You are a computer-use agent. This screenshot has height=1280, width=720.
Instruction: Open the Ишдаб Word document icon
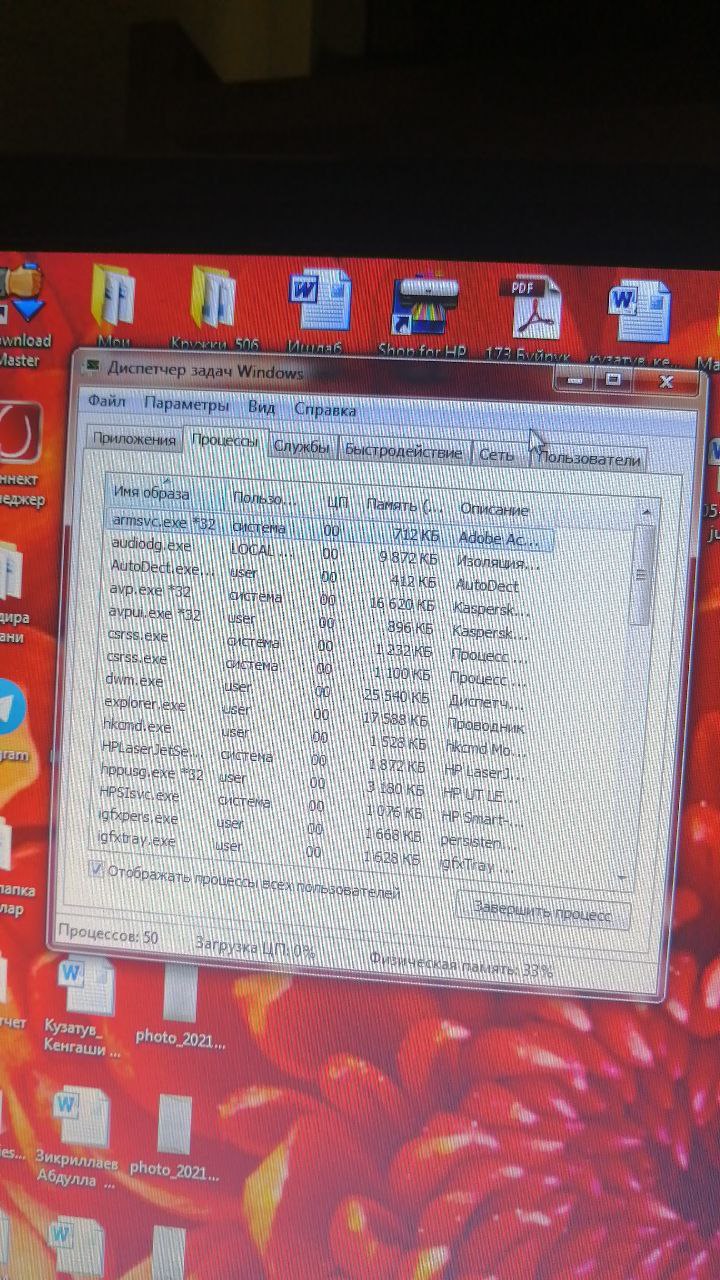pos(318,312)
